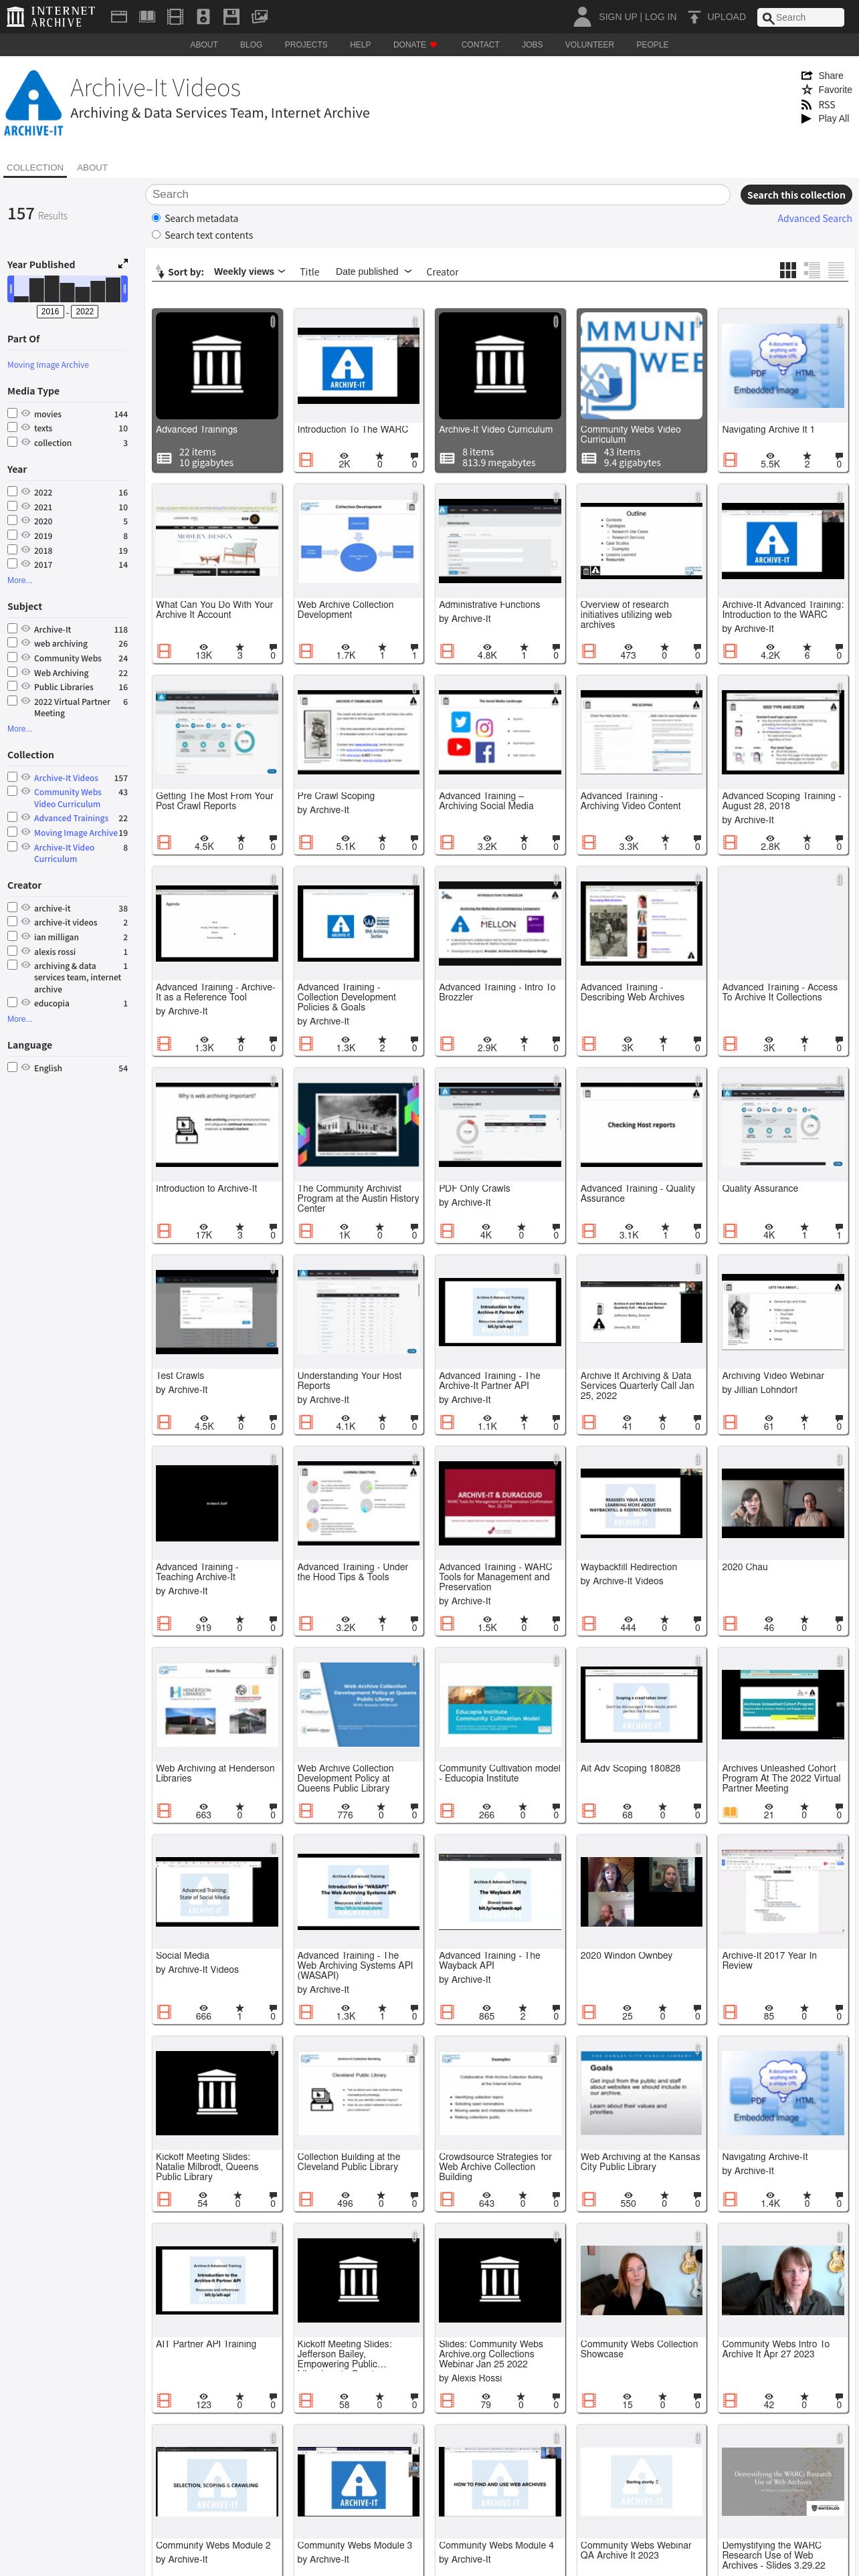Click Search this collection button
The height and width of the screenshot is (2576, 859).
(796, 195)
